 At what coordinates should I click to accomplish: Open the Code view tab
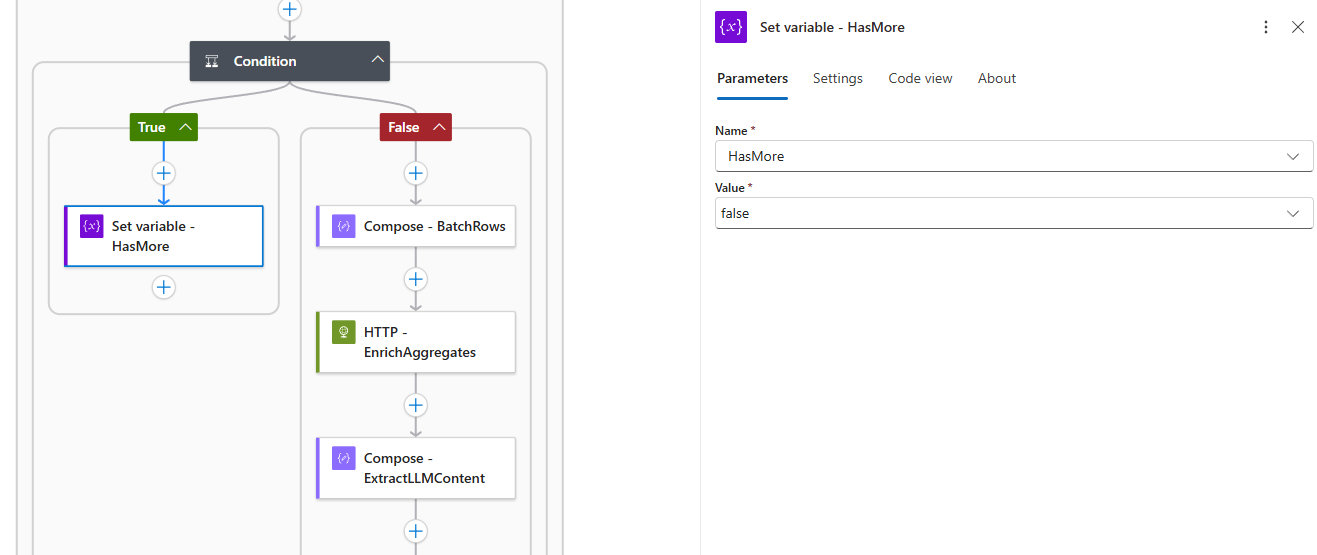point(920,78)
